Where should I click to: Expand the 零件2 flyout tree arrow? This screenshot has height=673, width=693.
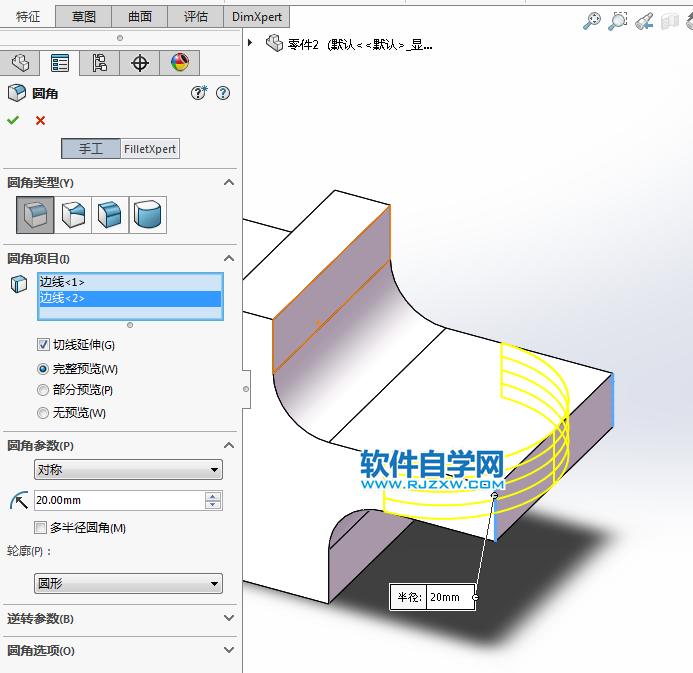coord(250,43)
